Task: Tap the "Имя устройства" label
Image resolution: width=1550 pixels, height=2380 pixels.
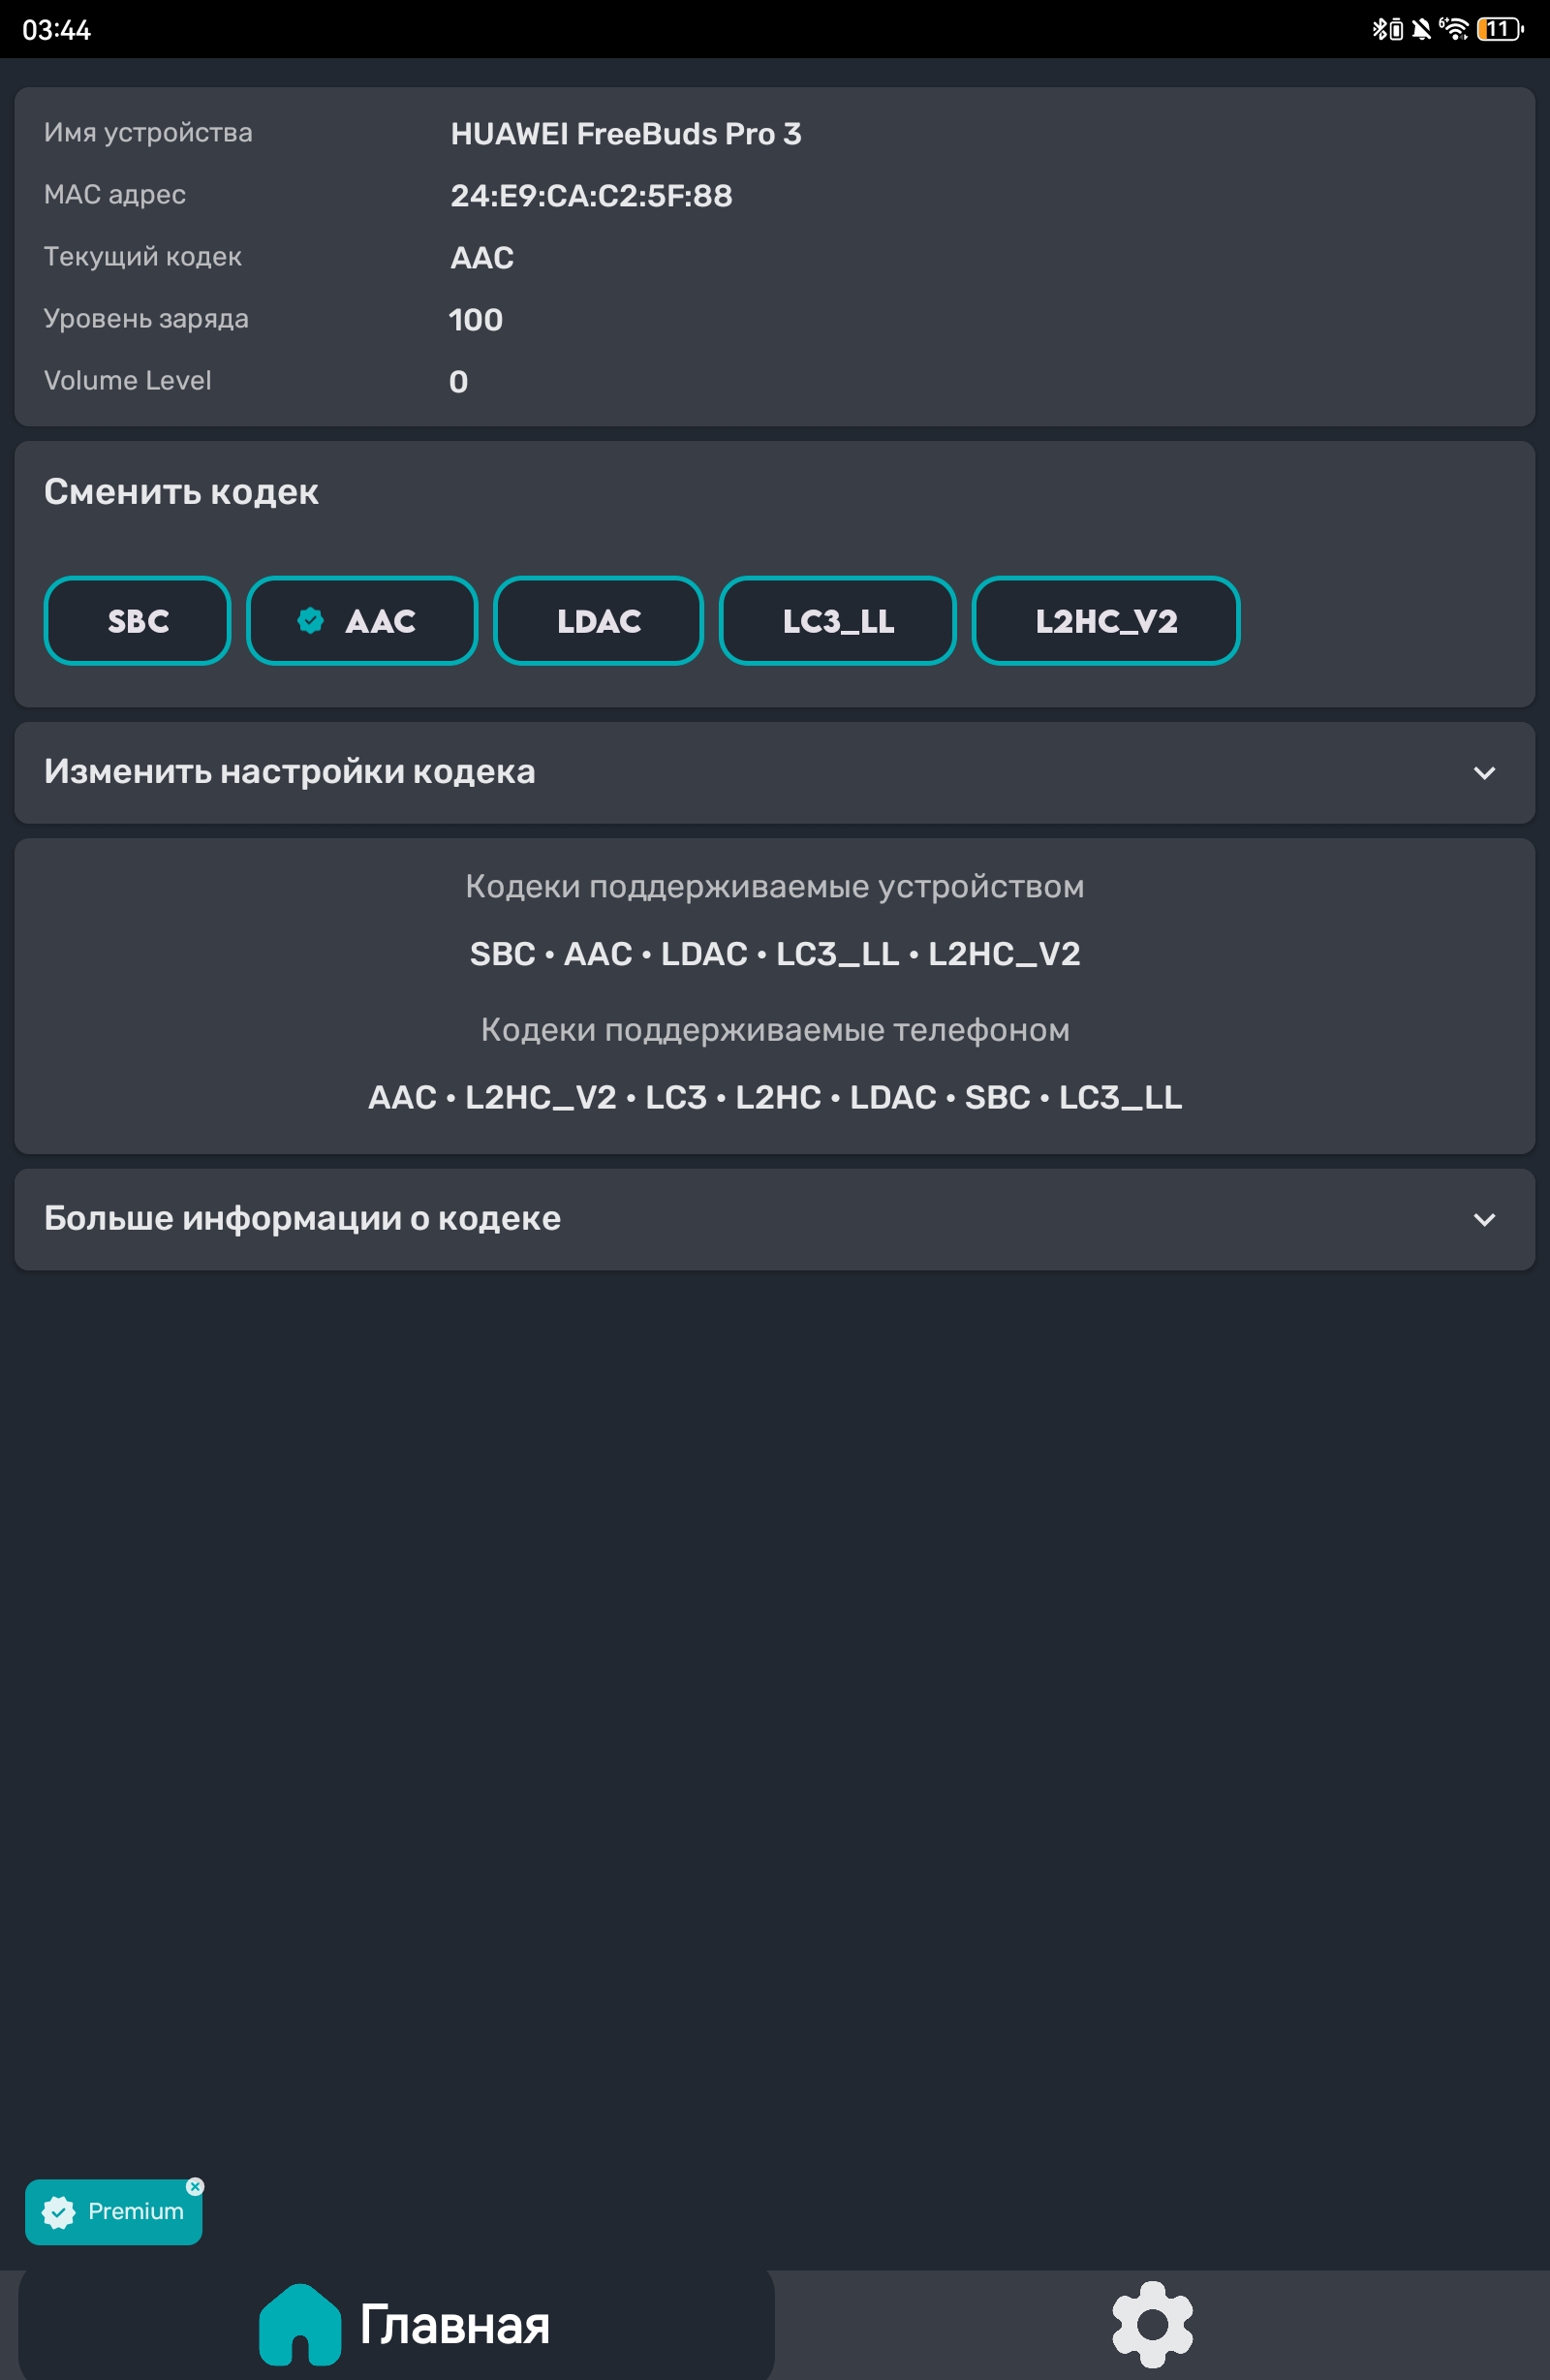Action: click(x=148, y=133)
